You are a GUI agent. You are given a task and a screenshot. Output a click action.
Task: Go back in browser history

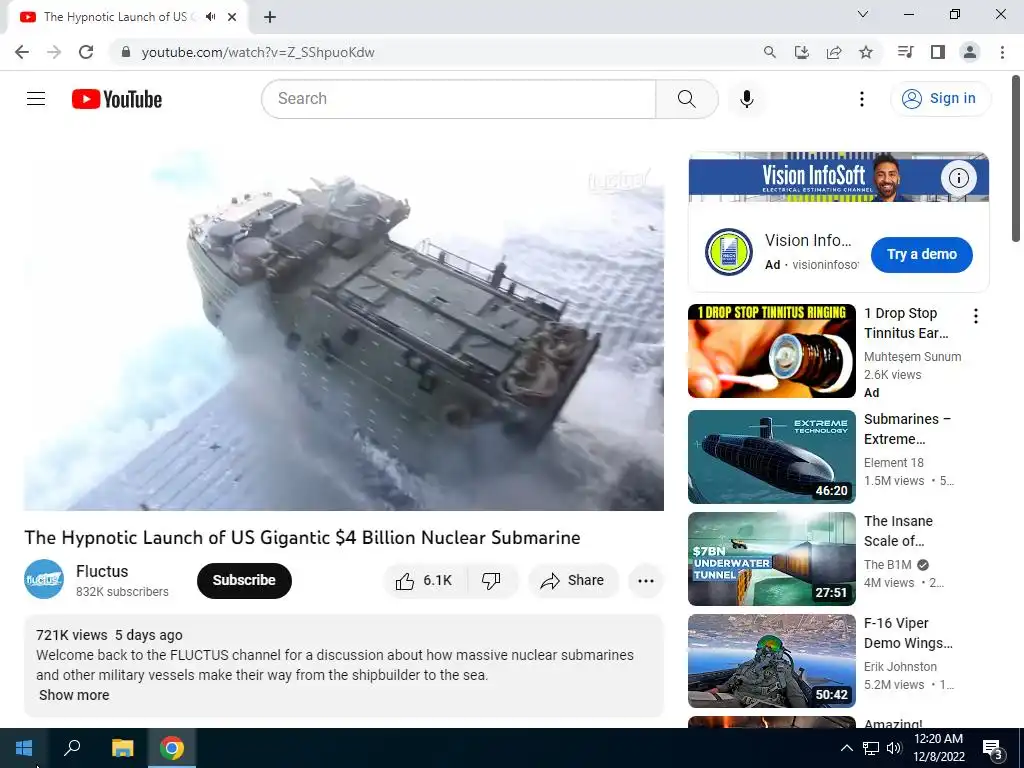pyautogui.click(x=22, y=52)
